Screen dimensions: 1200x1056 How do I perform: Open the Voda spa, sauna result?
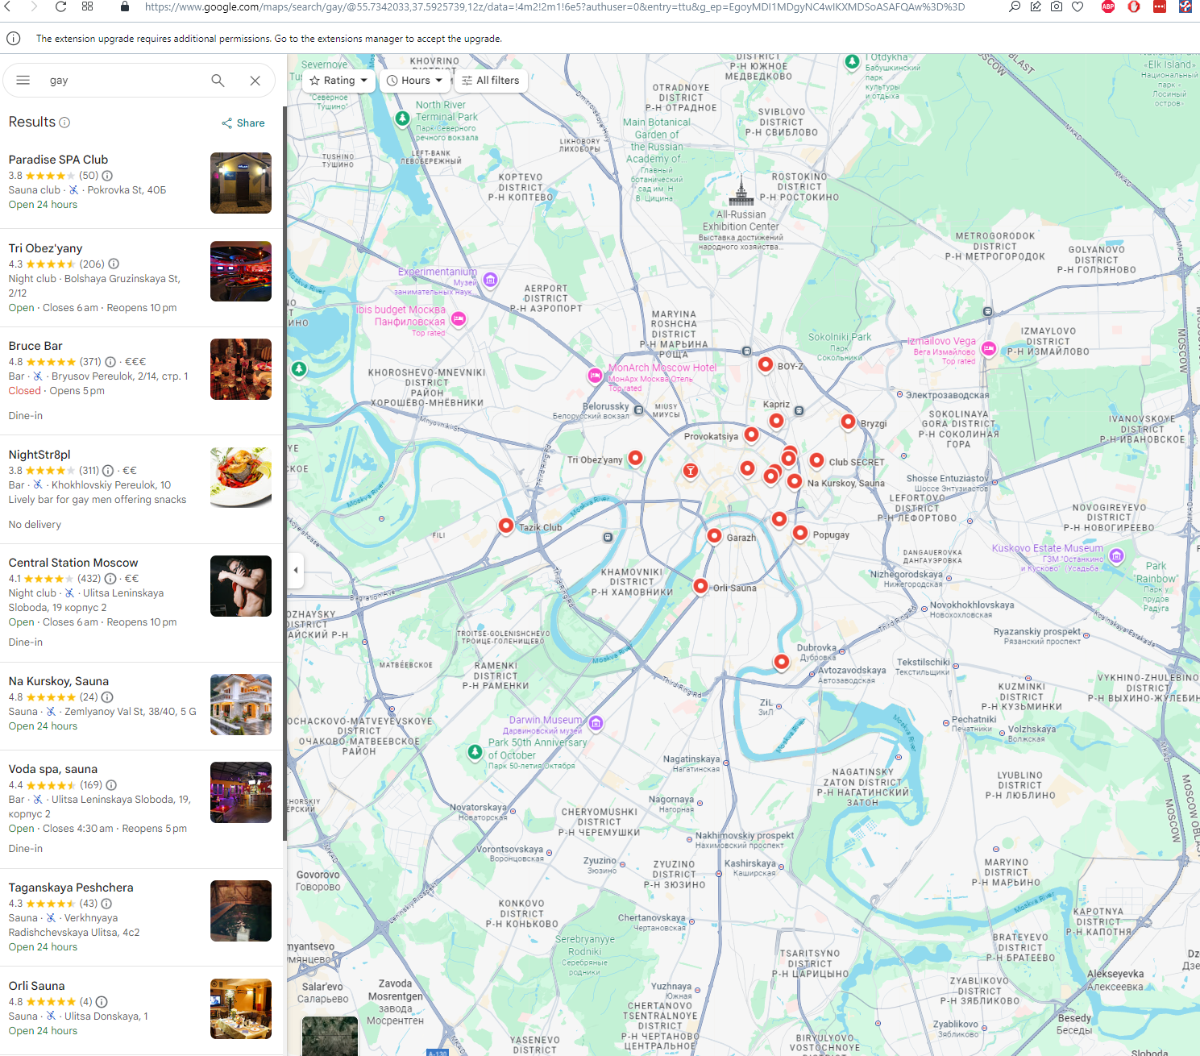coord(142,809)
